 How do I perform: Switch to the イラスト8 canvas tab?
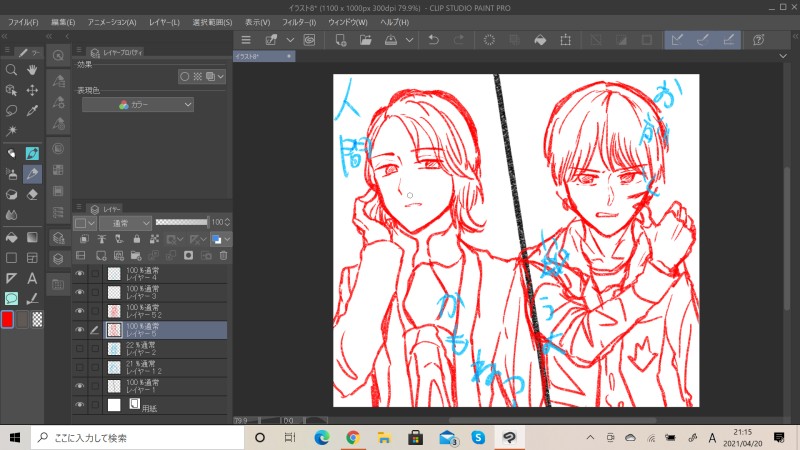[264, 56]
